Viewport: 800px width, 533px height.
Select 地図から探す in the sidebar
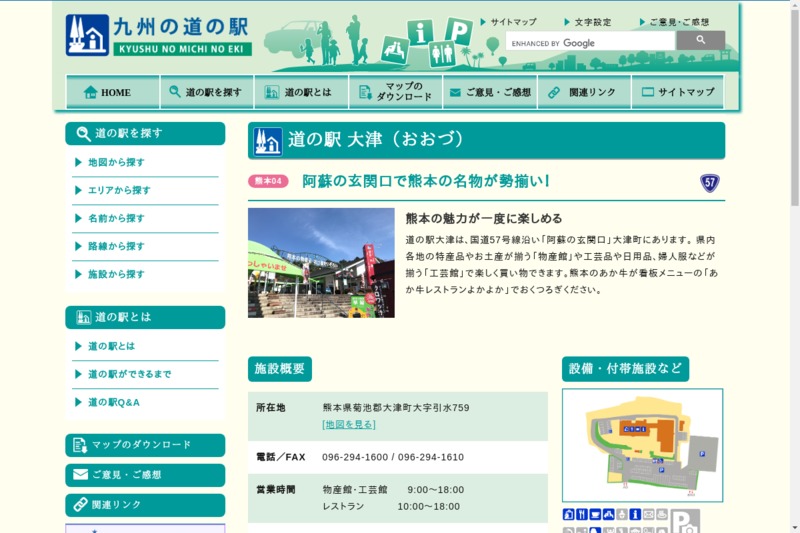[x=116, y=162]
